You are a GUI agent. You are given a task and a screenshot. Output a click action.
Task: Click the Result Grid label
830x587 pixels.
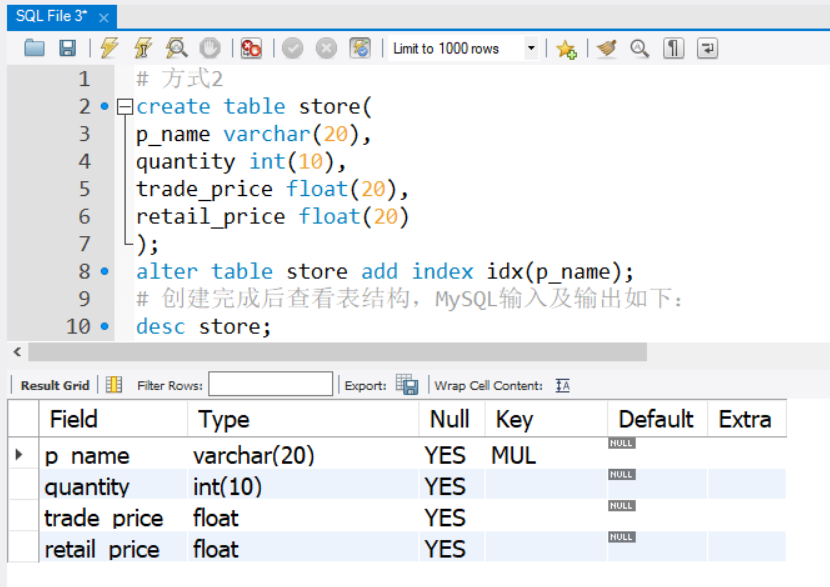tap(55, 385)
